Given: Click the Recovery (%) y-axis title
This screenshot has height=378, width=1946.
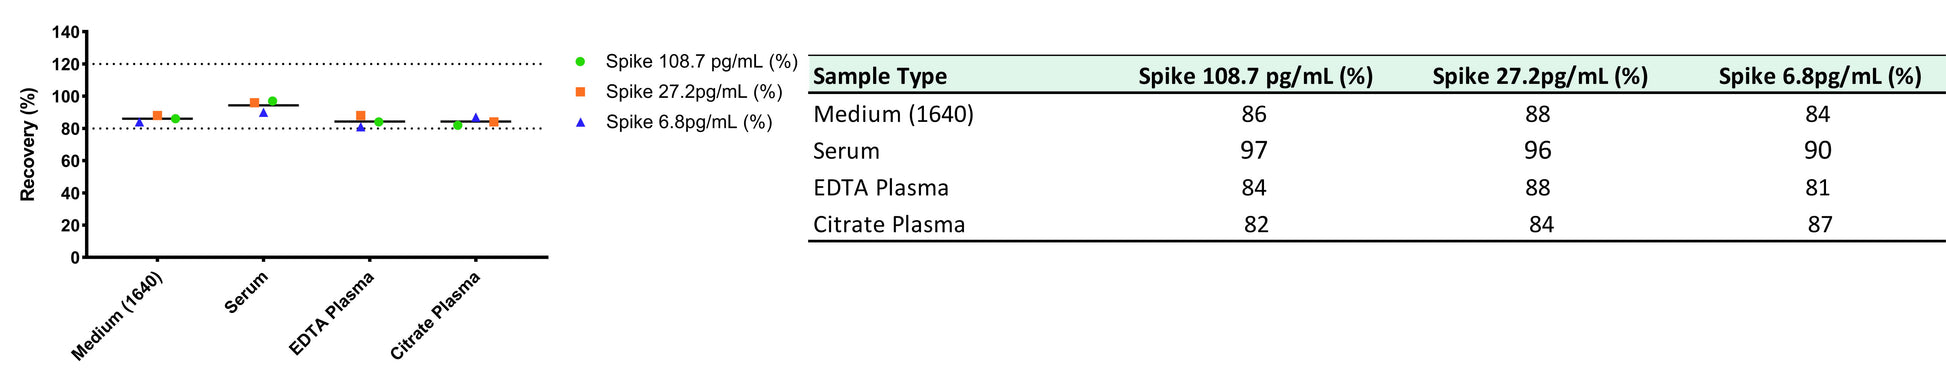Looking at the screenshot, I should pos(28,144).
